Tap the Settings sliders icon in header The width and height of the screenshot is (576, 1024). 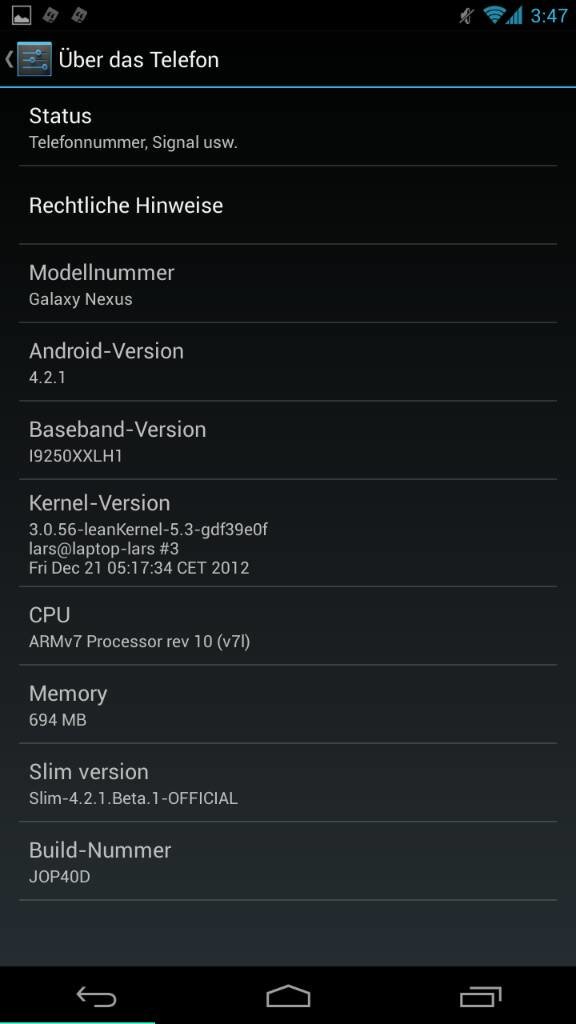pos(34,59)
